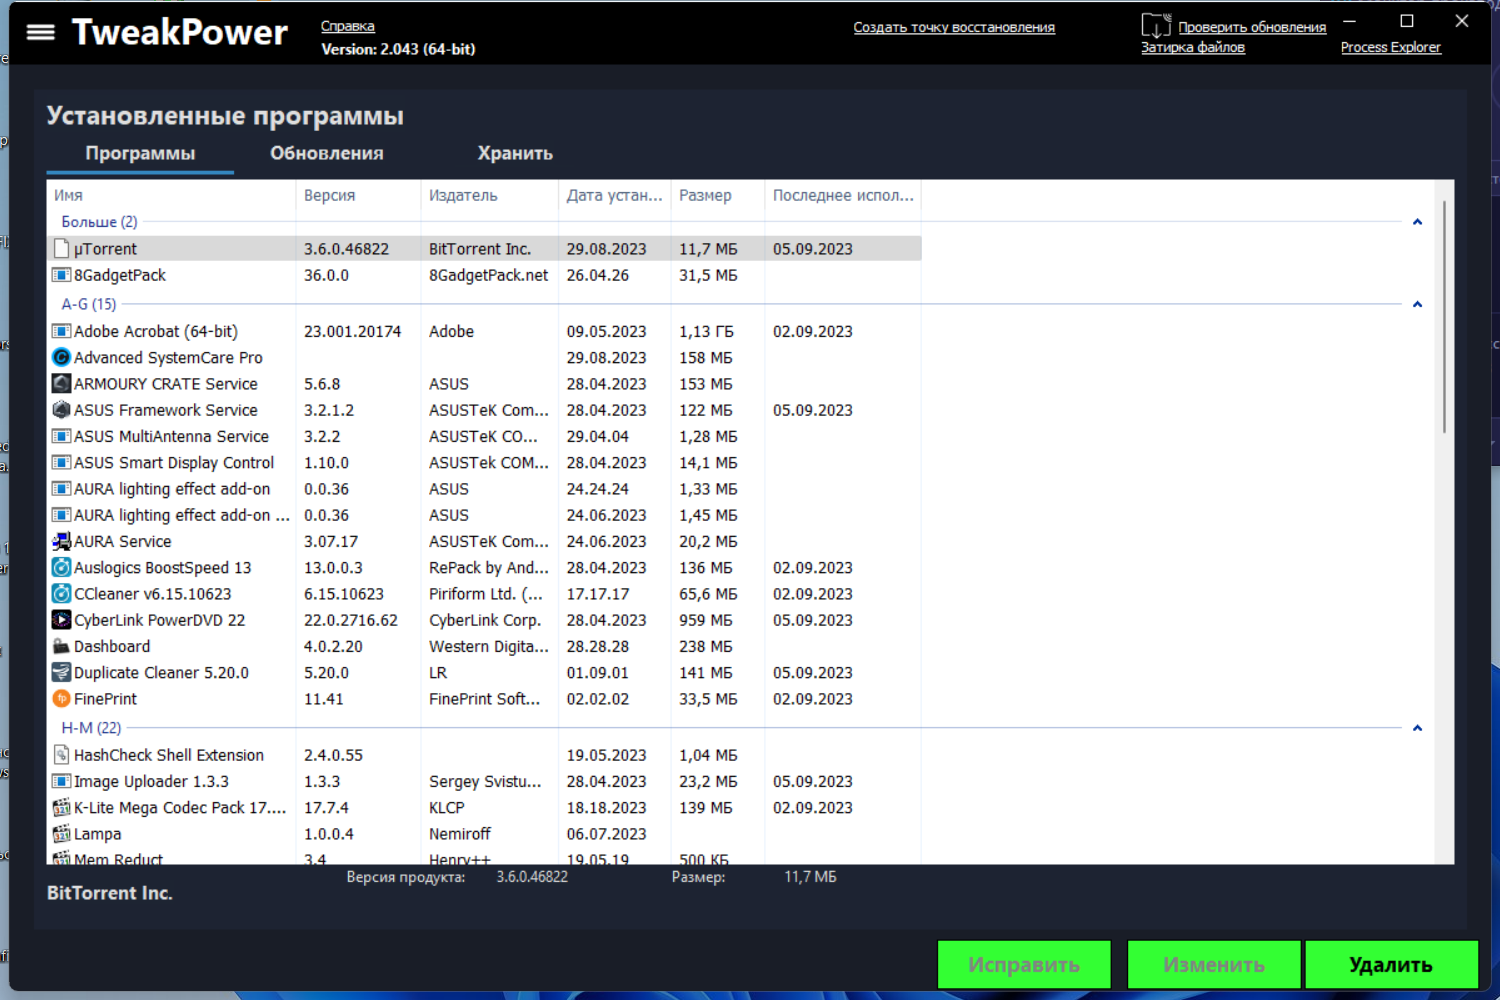Collapse the Больше (2) group

click(x=1417, y=222)
